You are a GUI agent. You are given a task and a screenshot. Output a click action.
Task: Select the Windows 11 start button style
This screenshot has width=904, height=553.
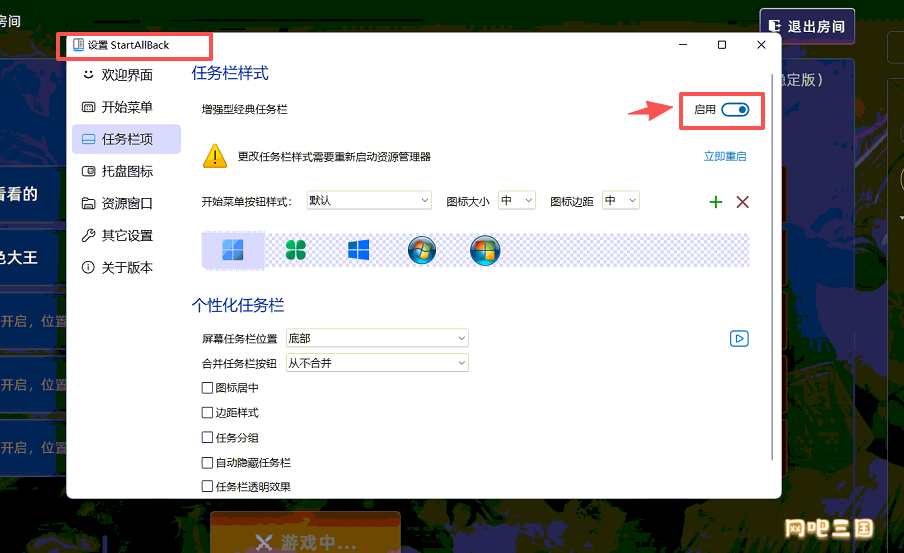tap(233, 250)
